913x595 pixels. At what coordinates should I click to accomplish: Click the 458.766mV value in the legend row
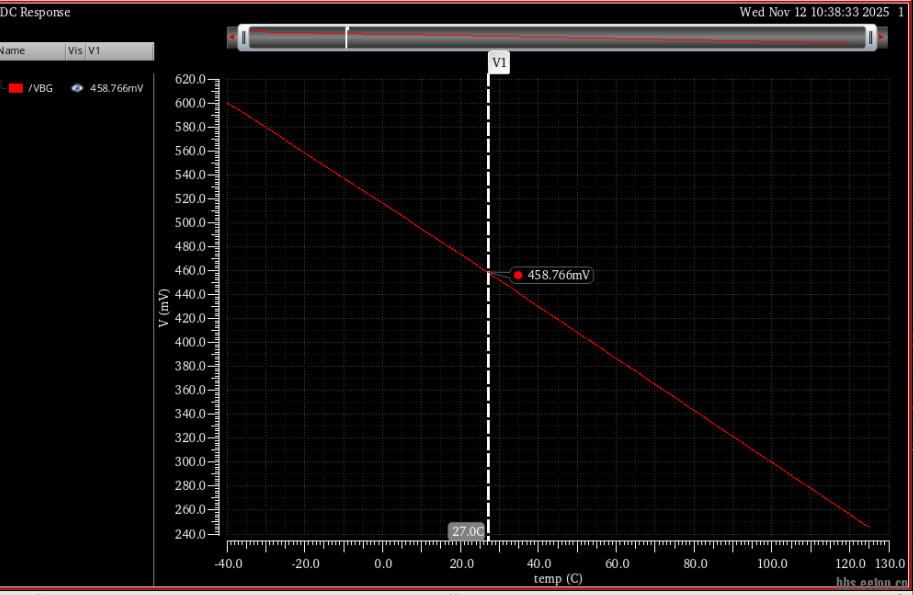point(116,88)
